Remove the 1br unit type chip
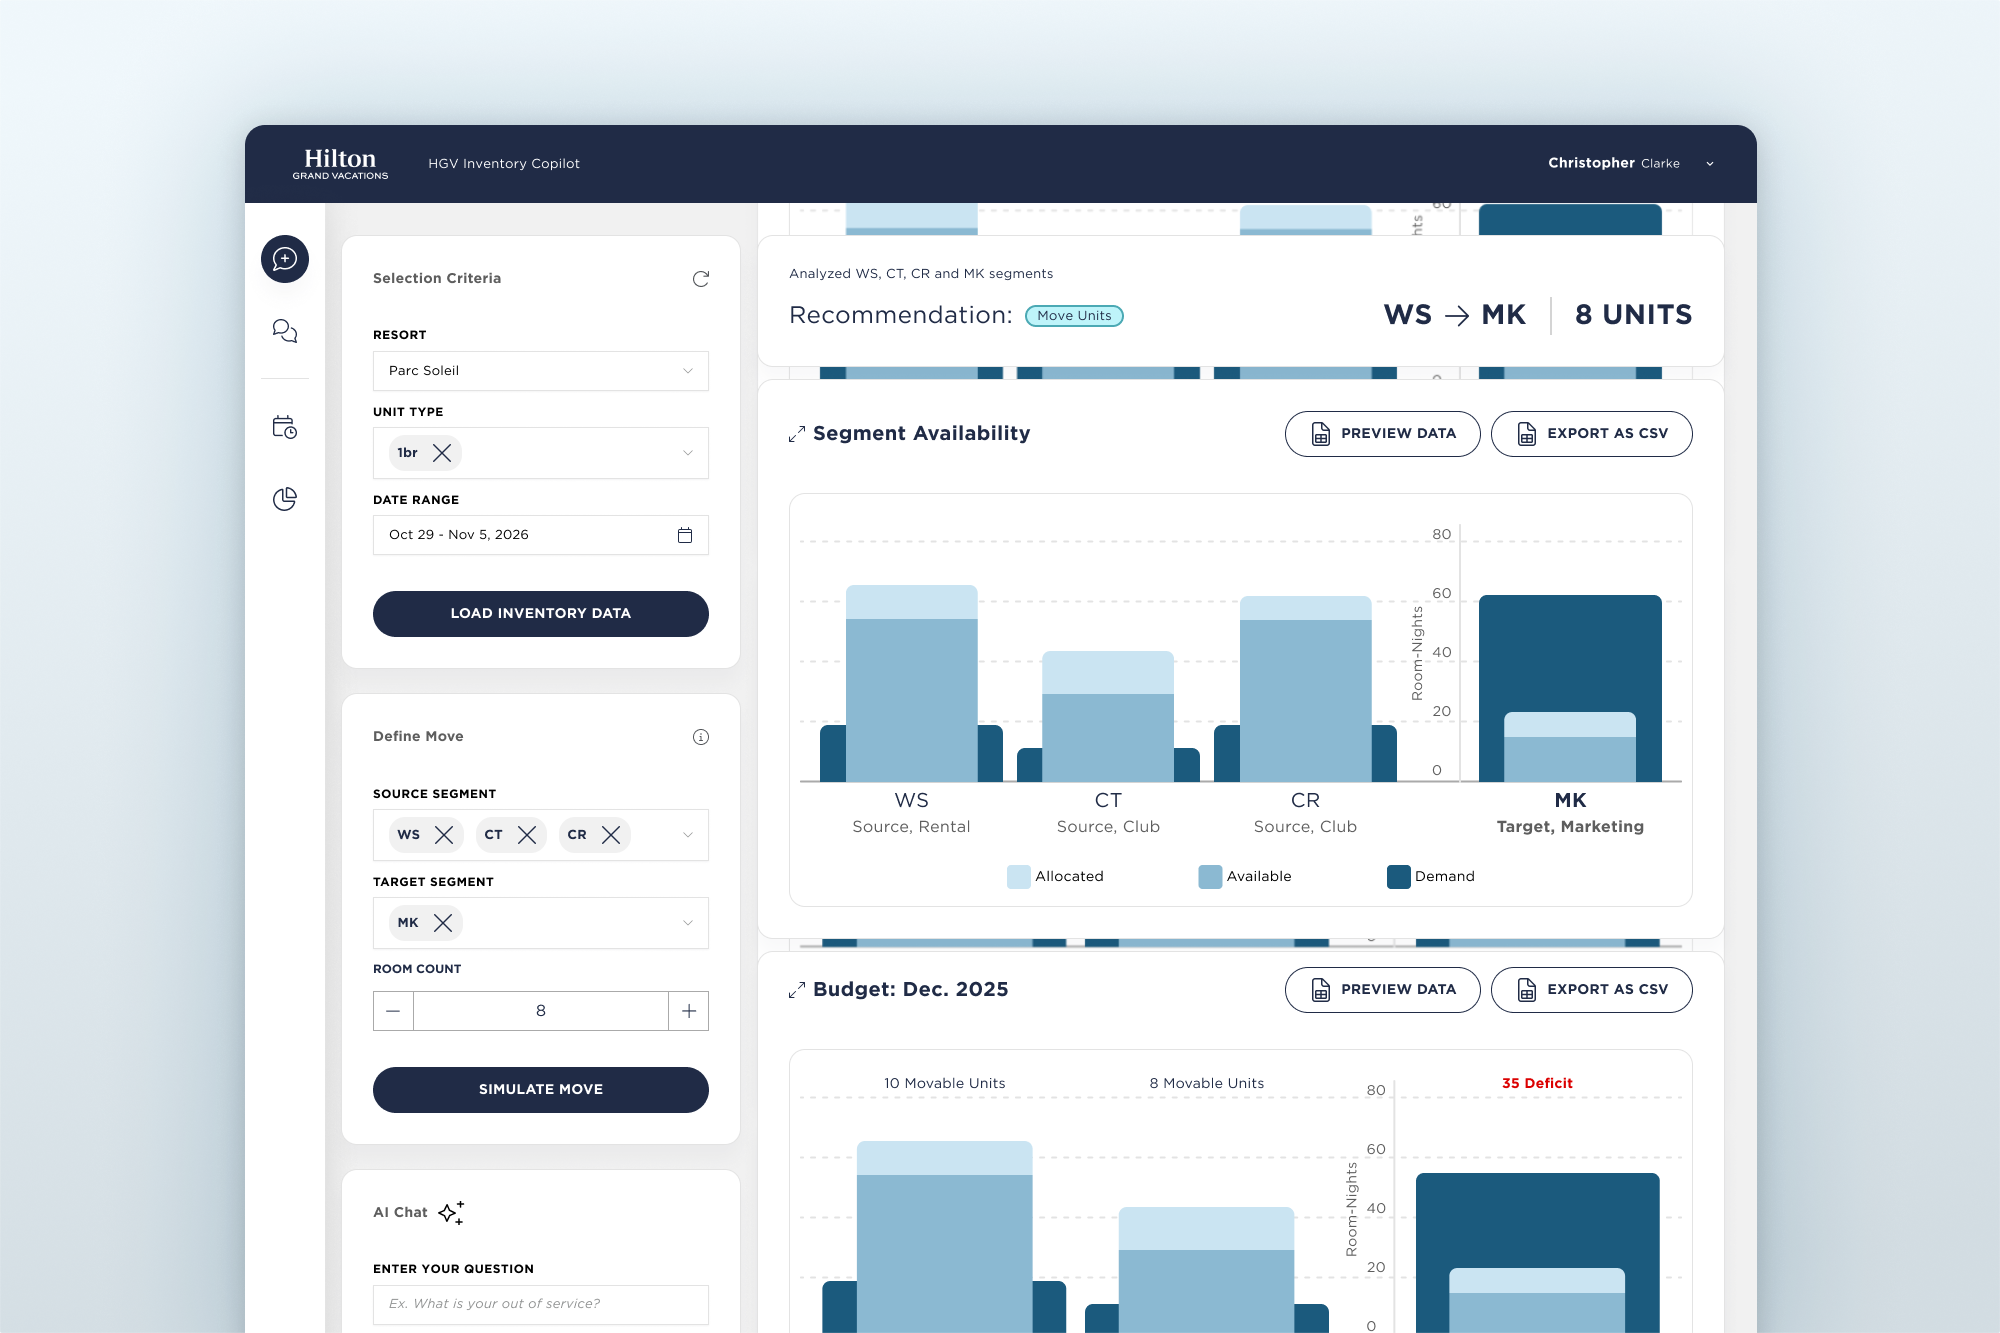2000x1333 pixels. (x=442, y=453)
